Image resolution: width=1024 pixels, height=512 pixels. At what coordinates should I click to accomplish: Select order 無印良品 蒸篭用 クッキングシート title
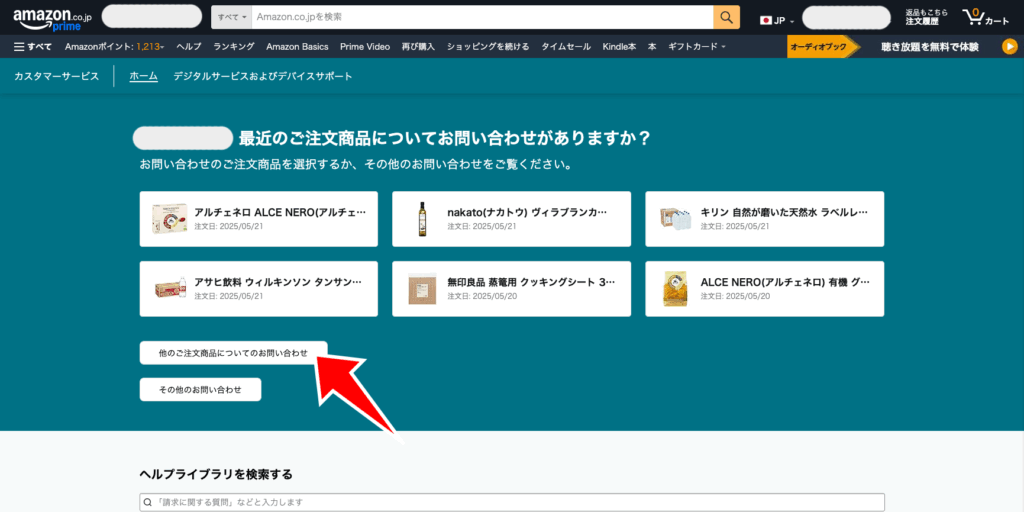click(x=531, y=282)
